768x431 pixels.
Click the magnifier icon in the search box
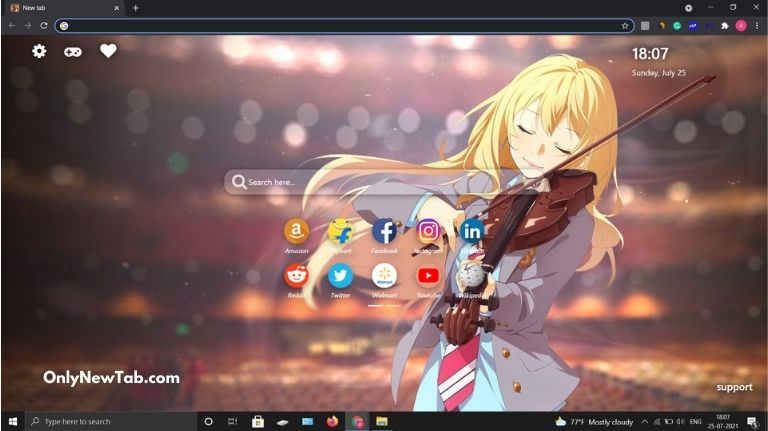(x=239, y=182)
